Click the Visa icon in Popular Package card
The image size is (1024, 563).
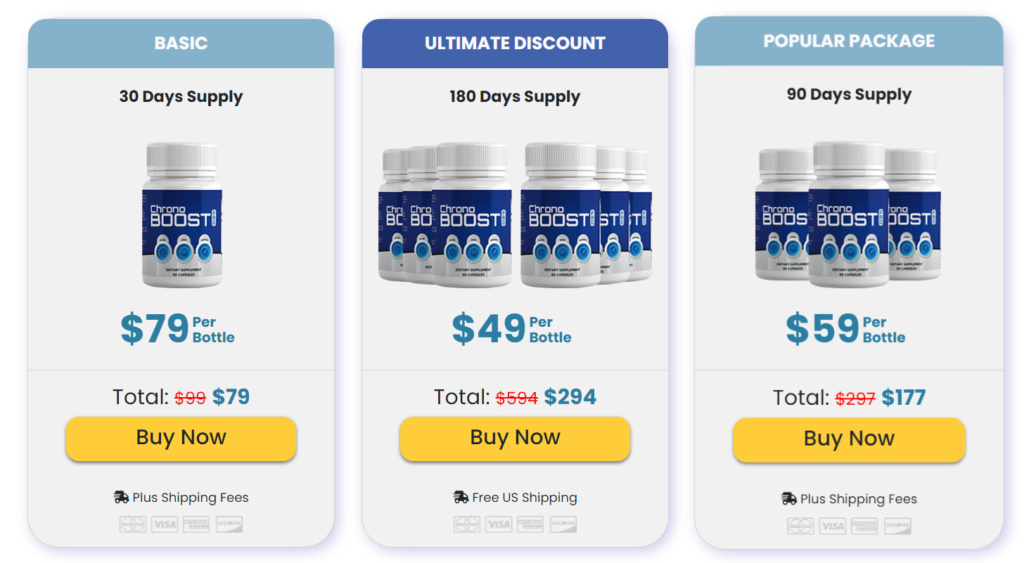pyautogui.click(x=832, y=526)
